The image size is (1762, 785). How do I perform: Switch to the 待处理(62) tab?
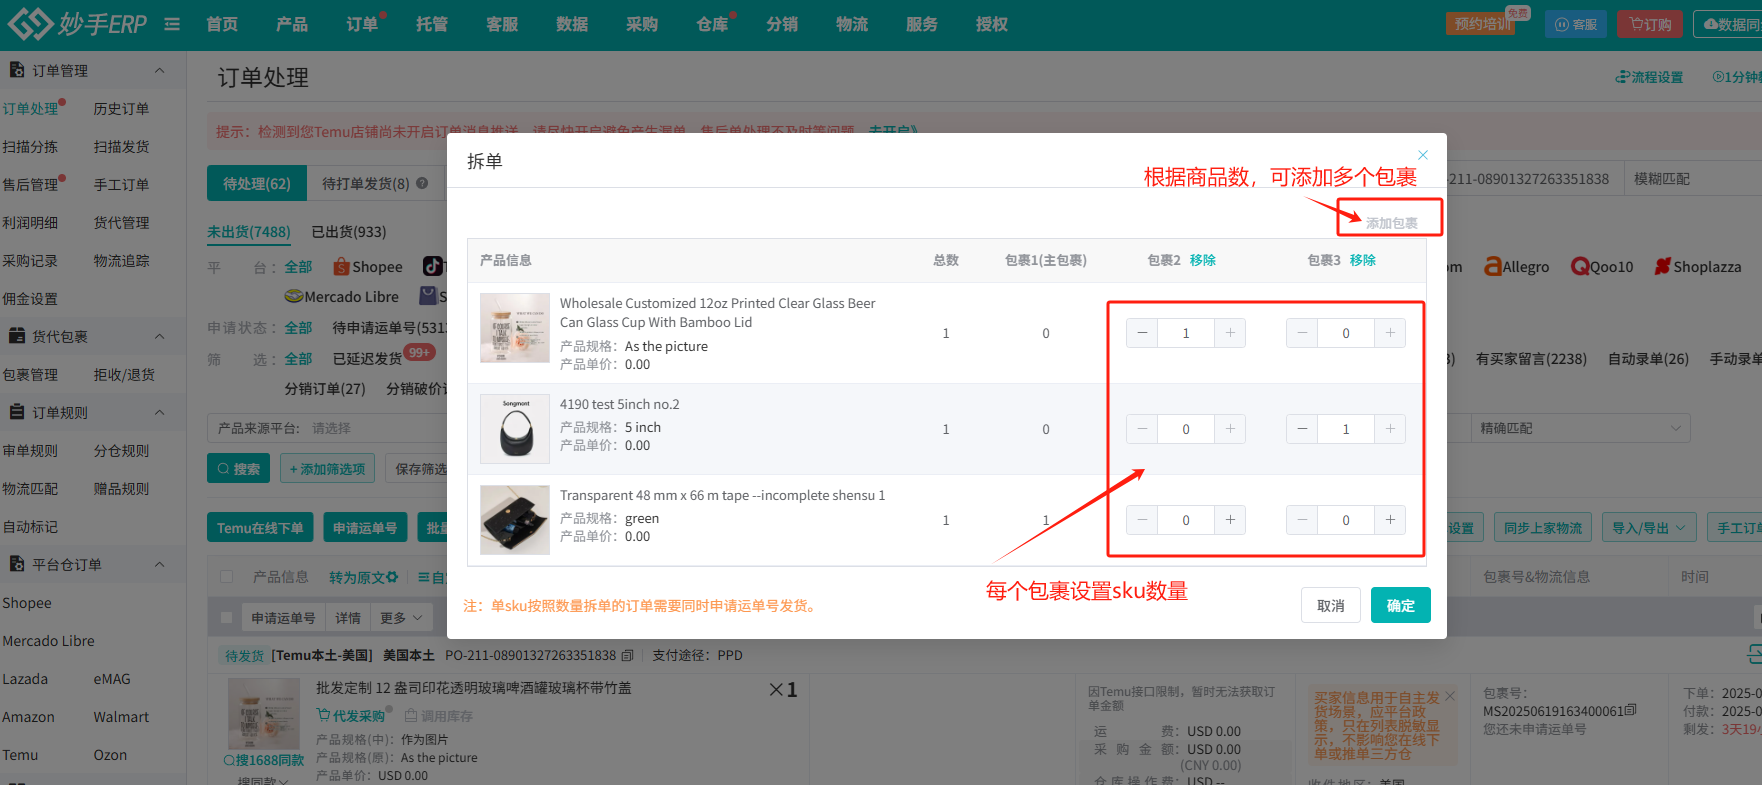257,184
